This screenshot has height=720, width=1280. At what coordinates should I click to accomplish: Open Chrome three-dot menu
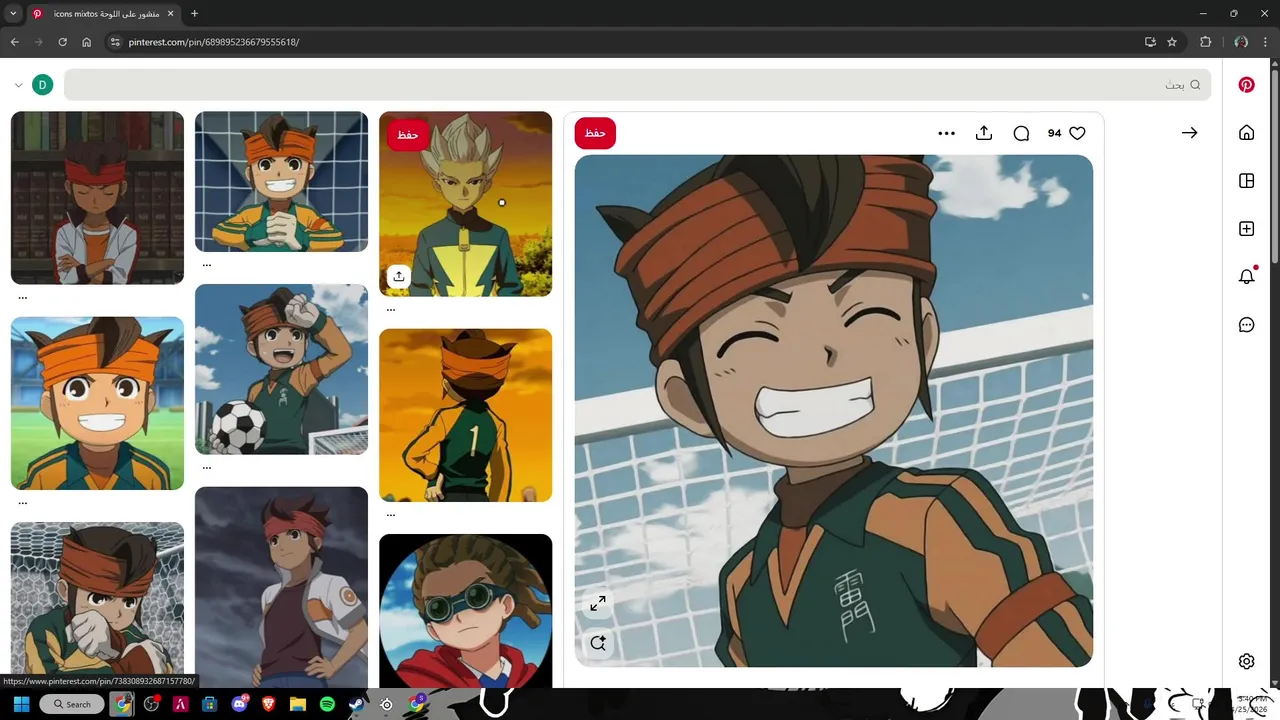(1266, 42)
